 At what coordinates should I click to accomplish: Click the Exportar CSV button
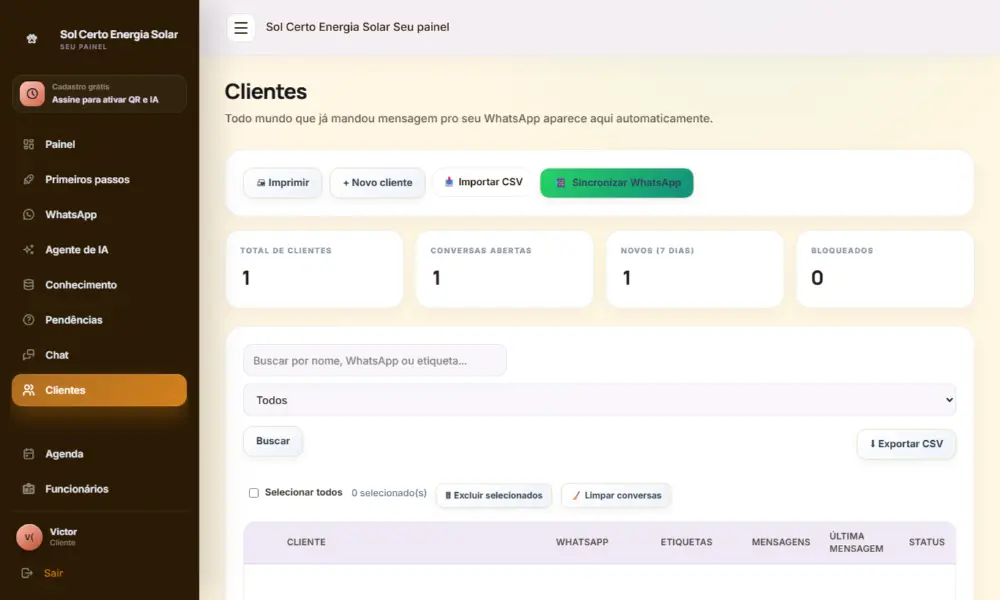(x=906, y=444)
